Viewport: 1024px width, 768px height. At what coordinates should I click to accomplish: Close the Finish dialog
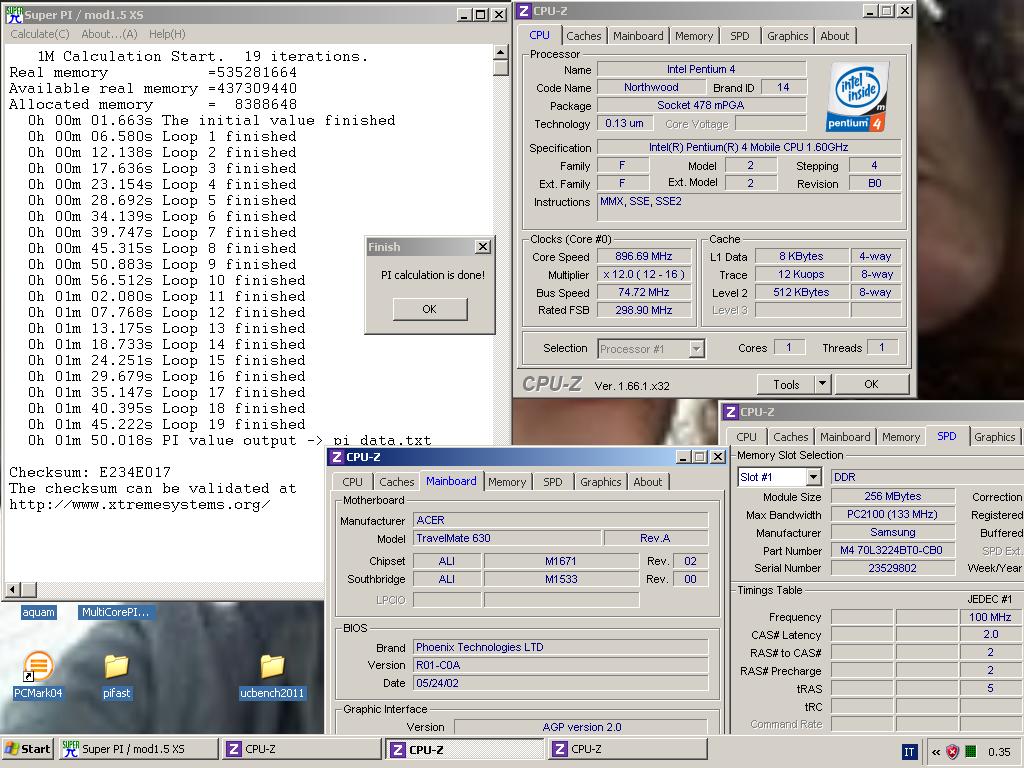coord(483,246)
